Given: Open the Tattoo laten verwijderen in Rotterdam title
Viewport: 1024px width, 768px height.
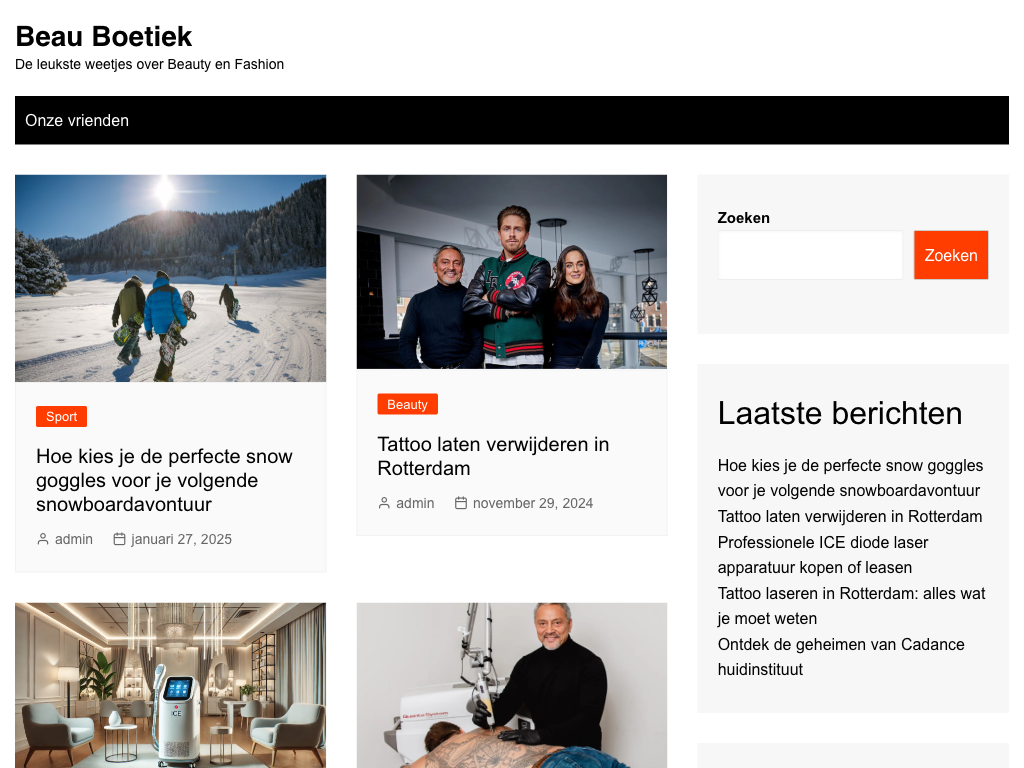Looking at the screenshot, I should click(x=494, y=456).
